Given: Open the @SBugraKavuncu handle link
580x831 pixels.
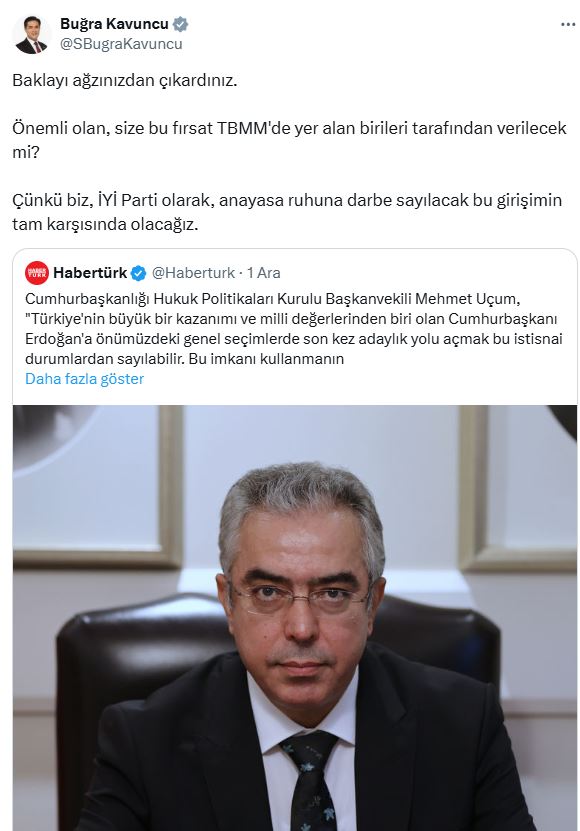Looking at the screenshot, I should [x=121, y=44].
